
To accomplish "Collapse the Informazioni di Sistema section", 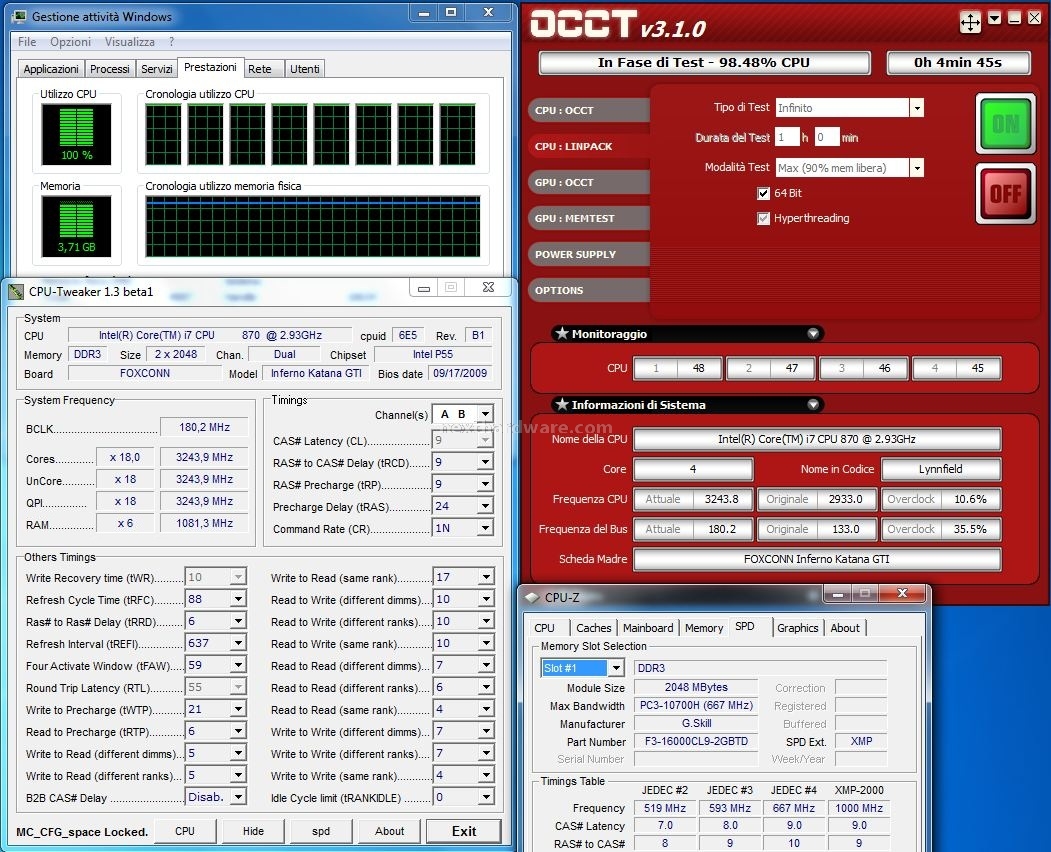I will (813, 404).
